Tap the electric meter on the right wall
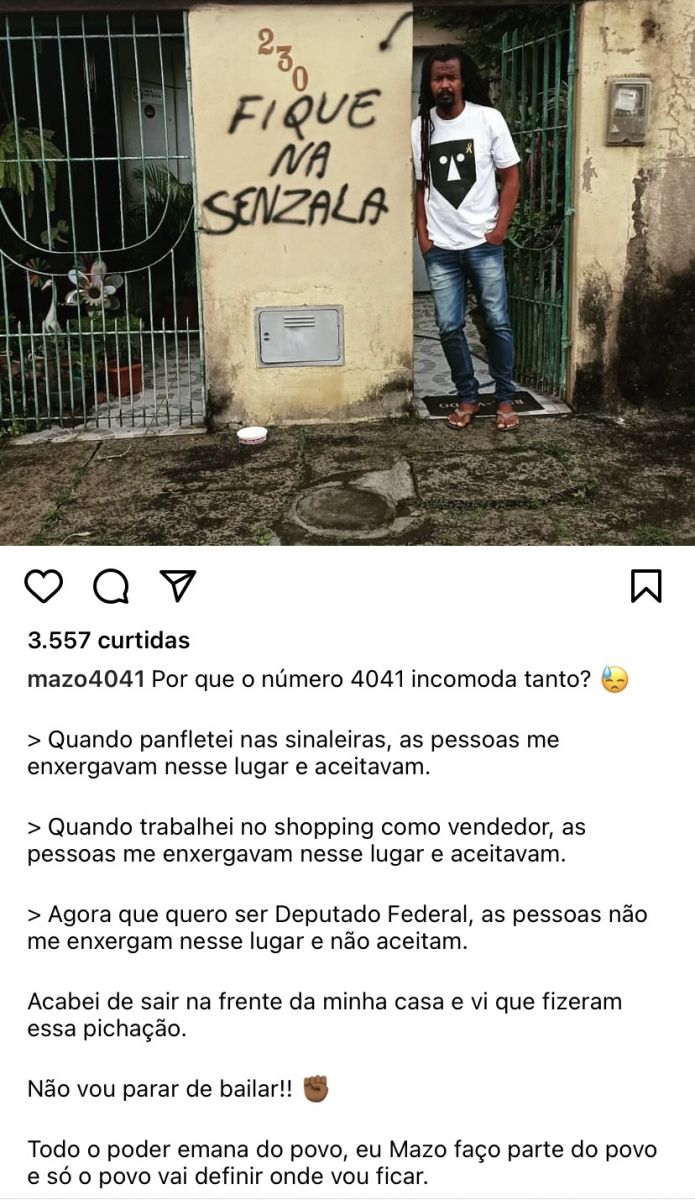Viewport: 695px width, 1200px height. click(x=627, y=111)
